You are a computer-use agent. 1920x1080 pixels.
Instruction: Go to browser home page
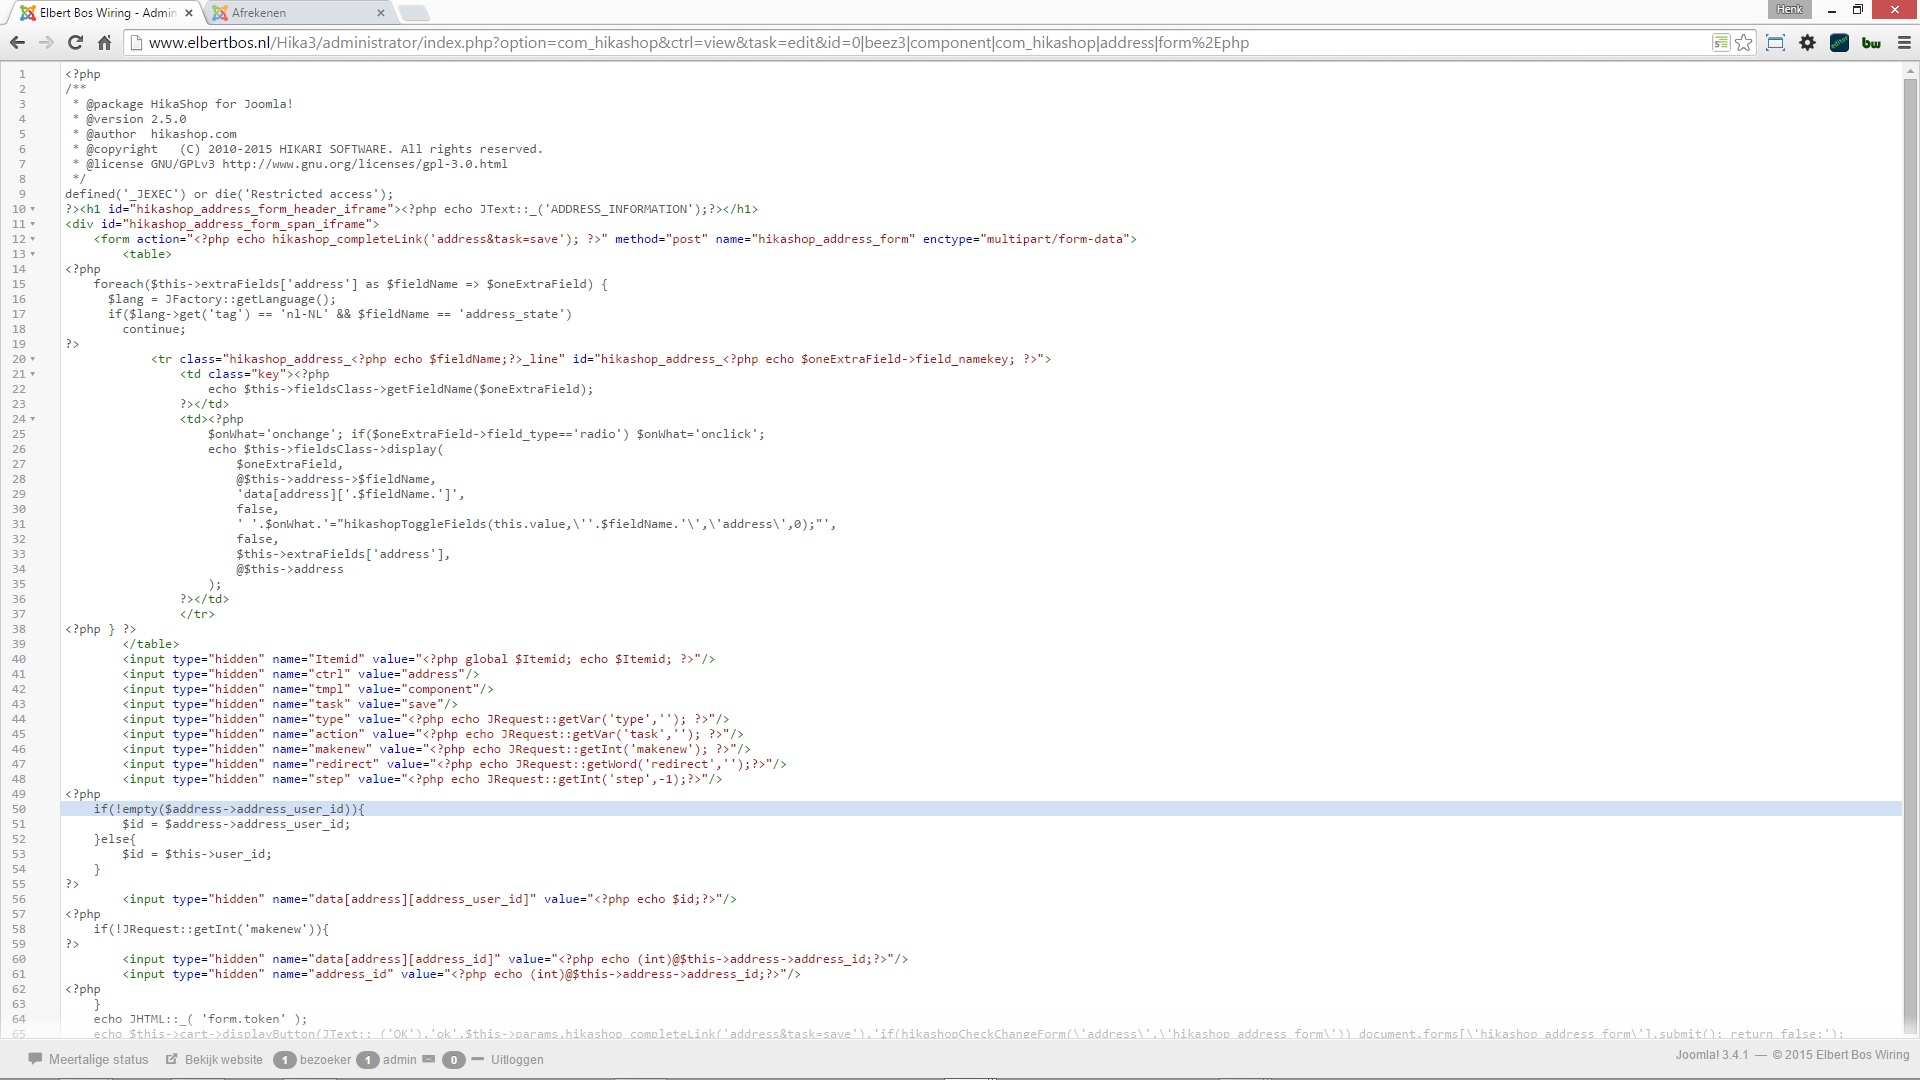(104, 42)
